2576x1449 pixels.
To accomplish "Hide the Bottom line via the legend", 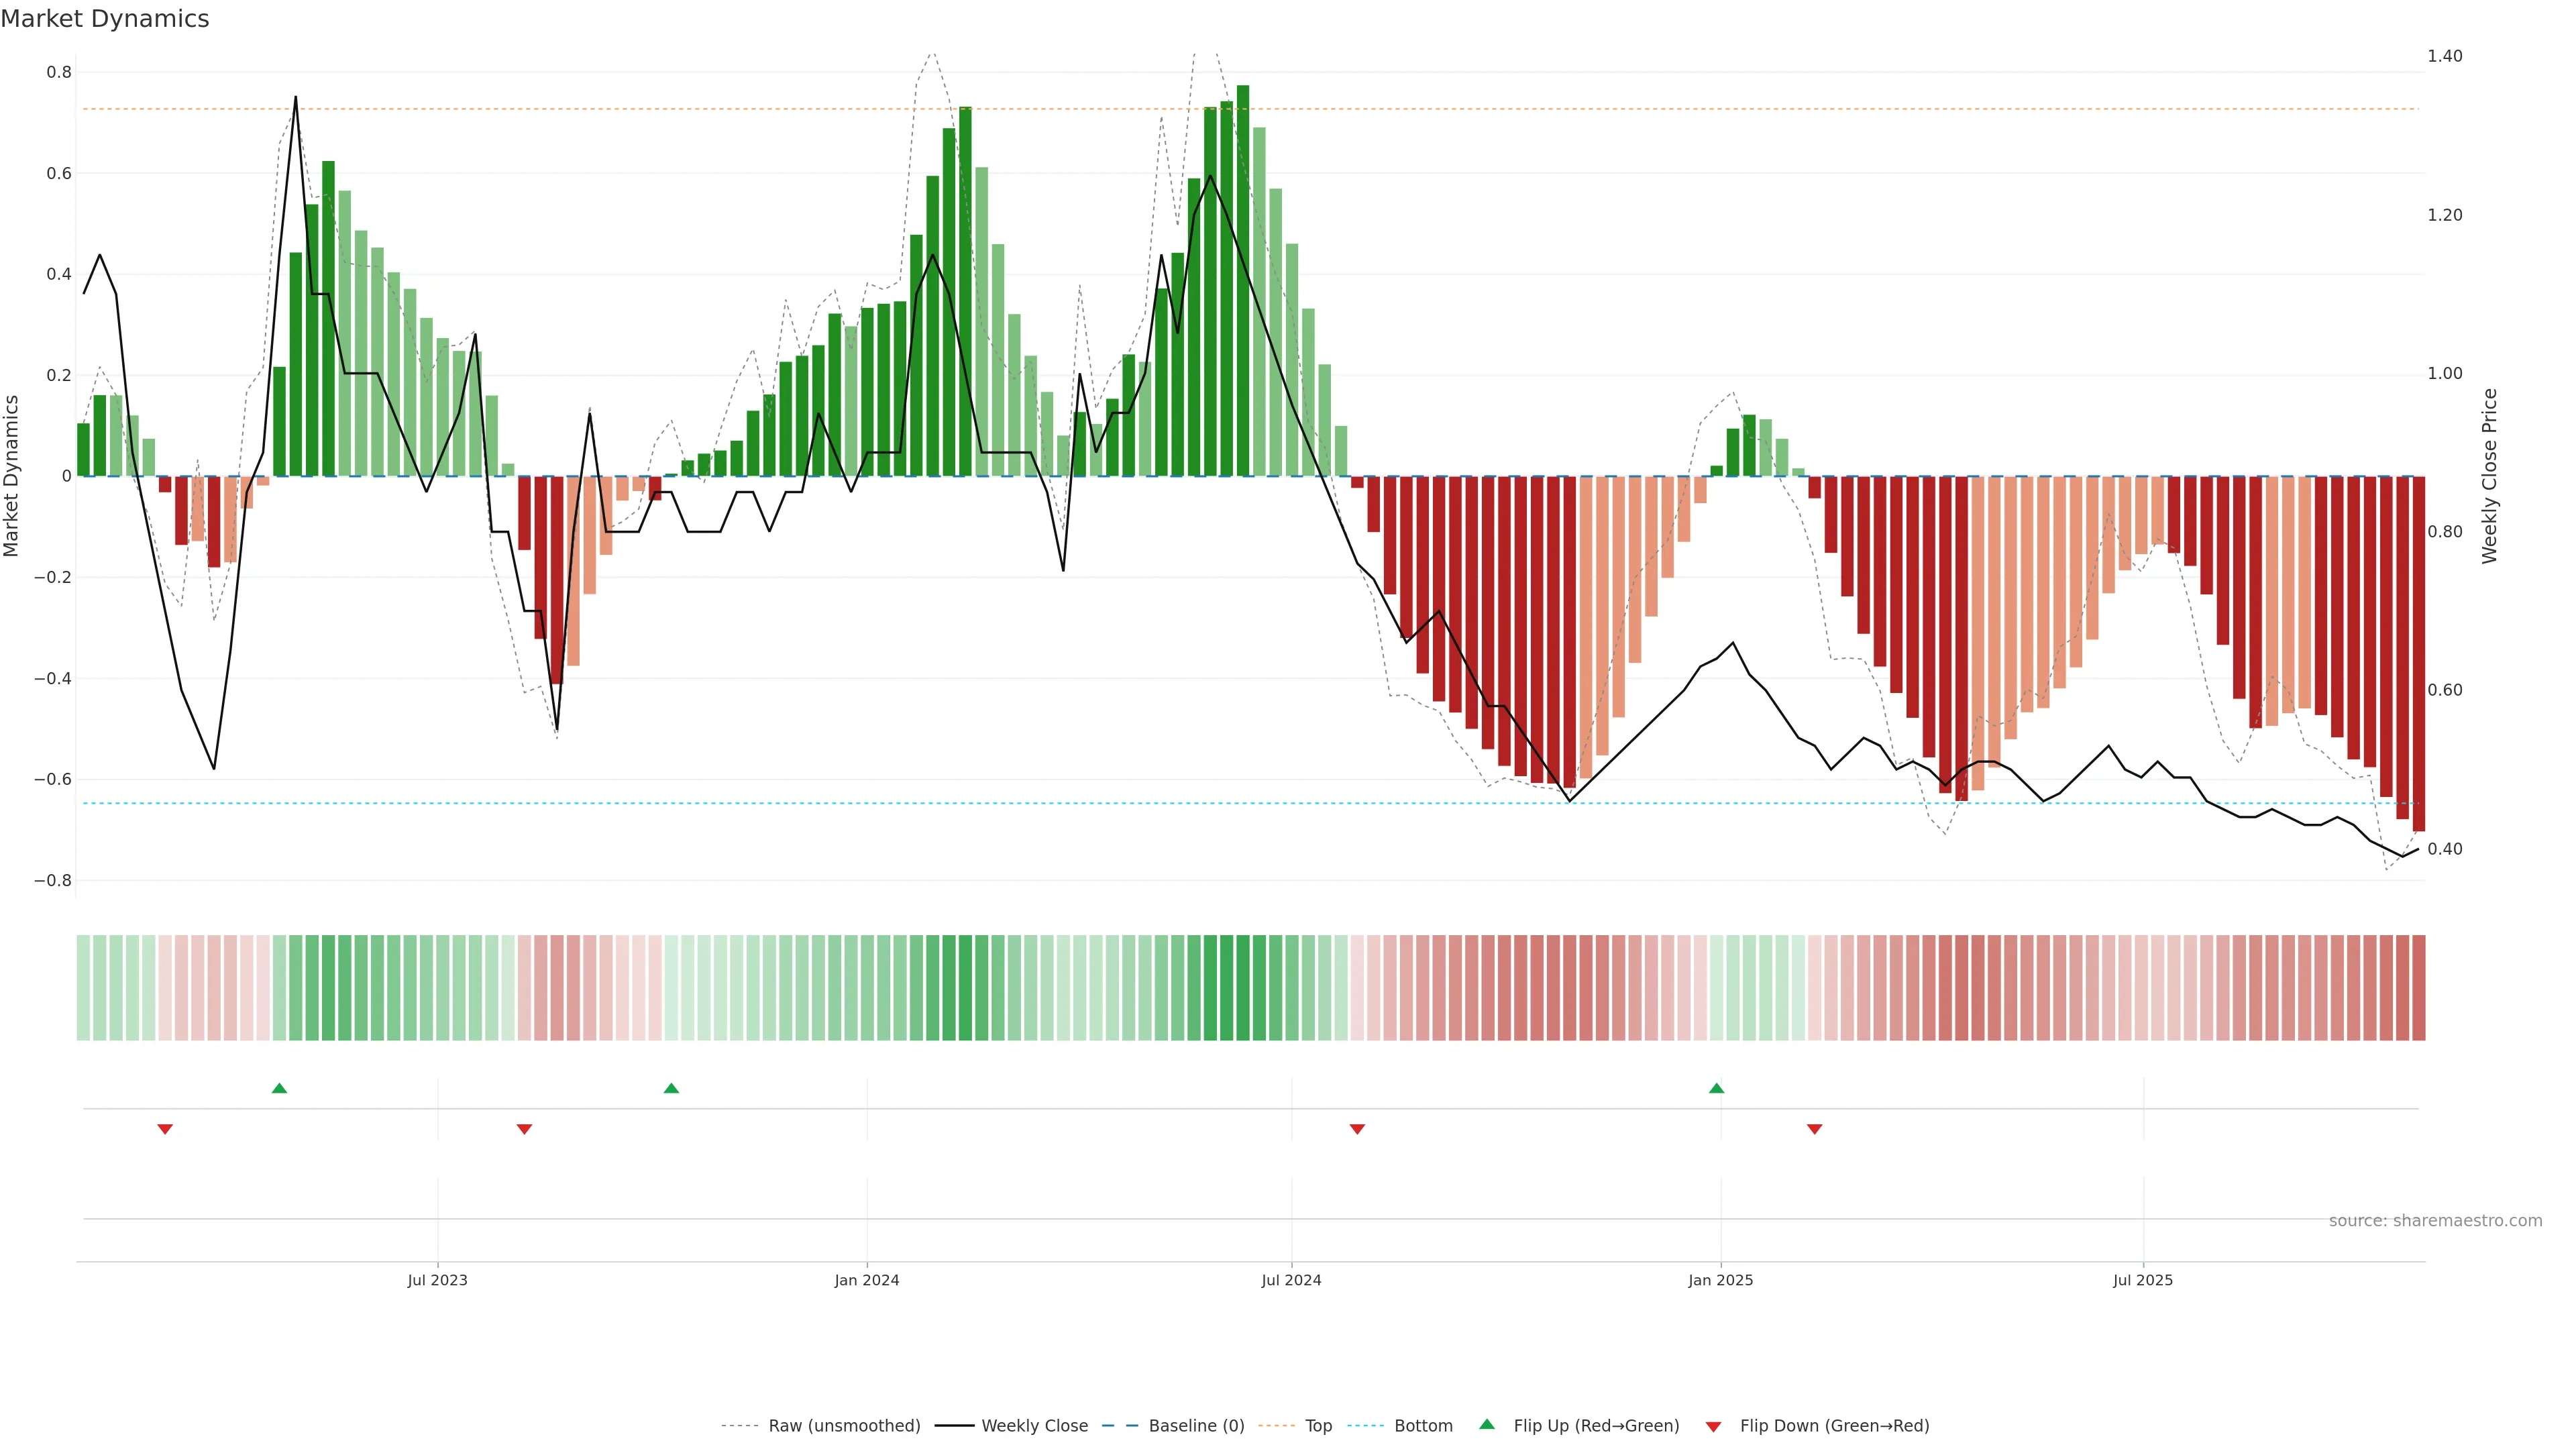I will pos(1423,1426).
